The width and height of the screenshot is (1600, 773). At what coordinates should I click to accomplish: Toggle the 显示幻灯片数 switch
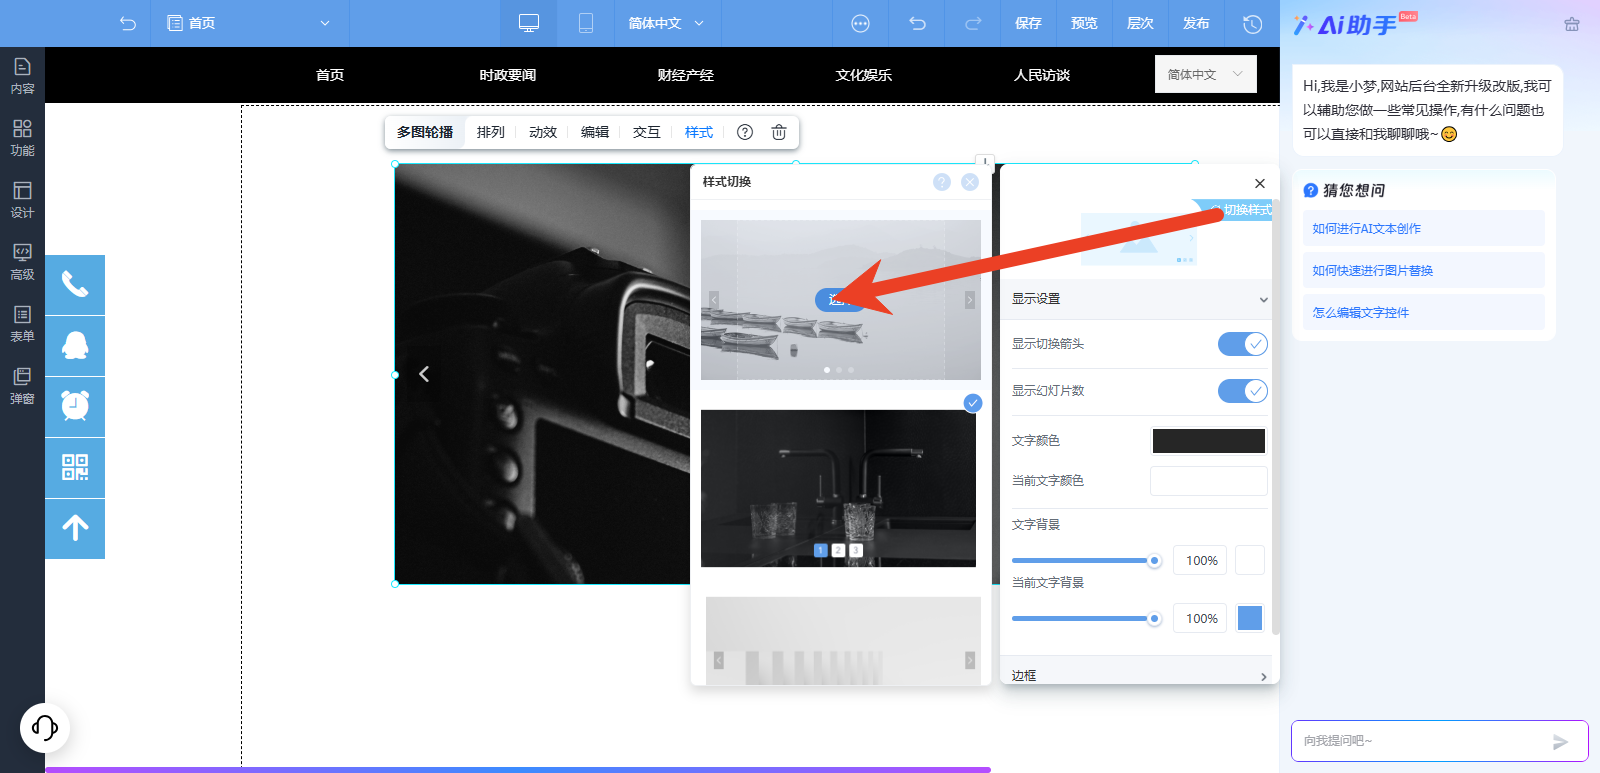click(1242, 391)
